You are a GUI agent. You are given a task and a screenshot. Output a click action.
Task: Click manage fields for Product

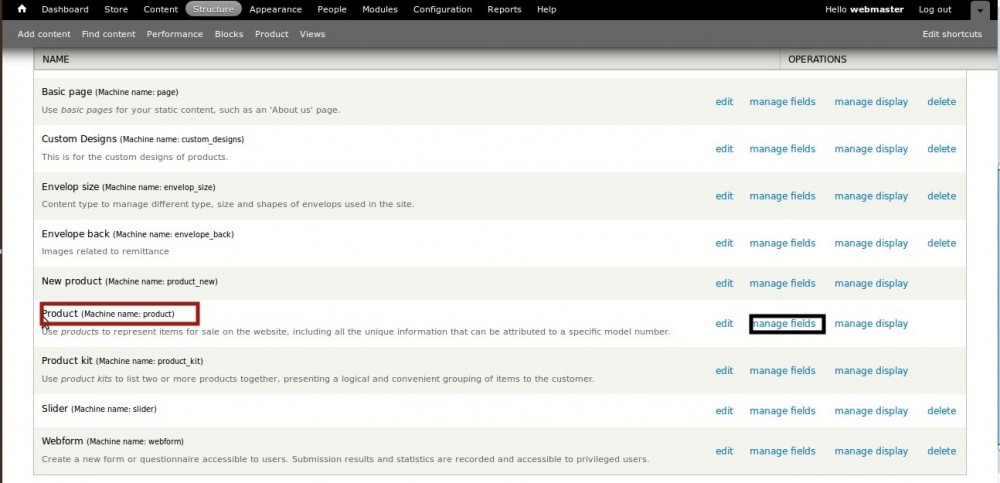click(786, 324)
